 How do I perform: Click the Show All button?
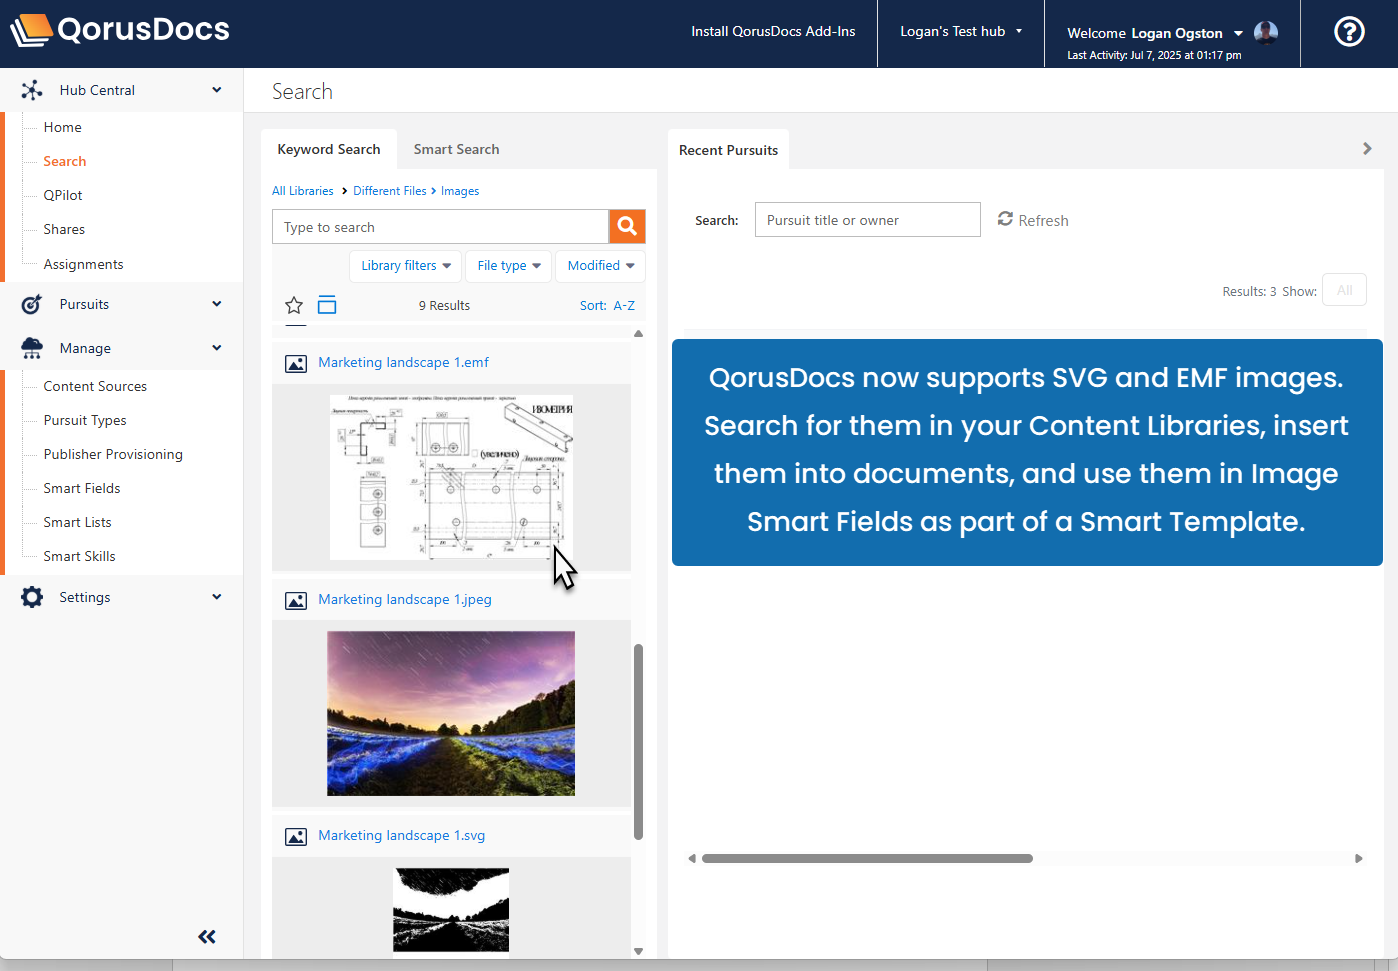1344,290
